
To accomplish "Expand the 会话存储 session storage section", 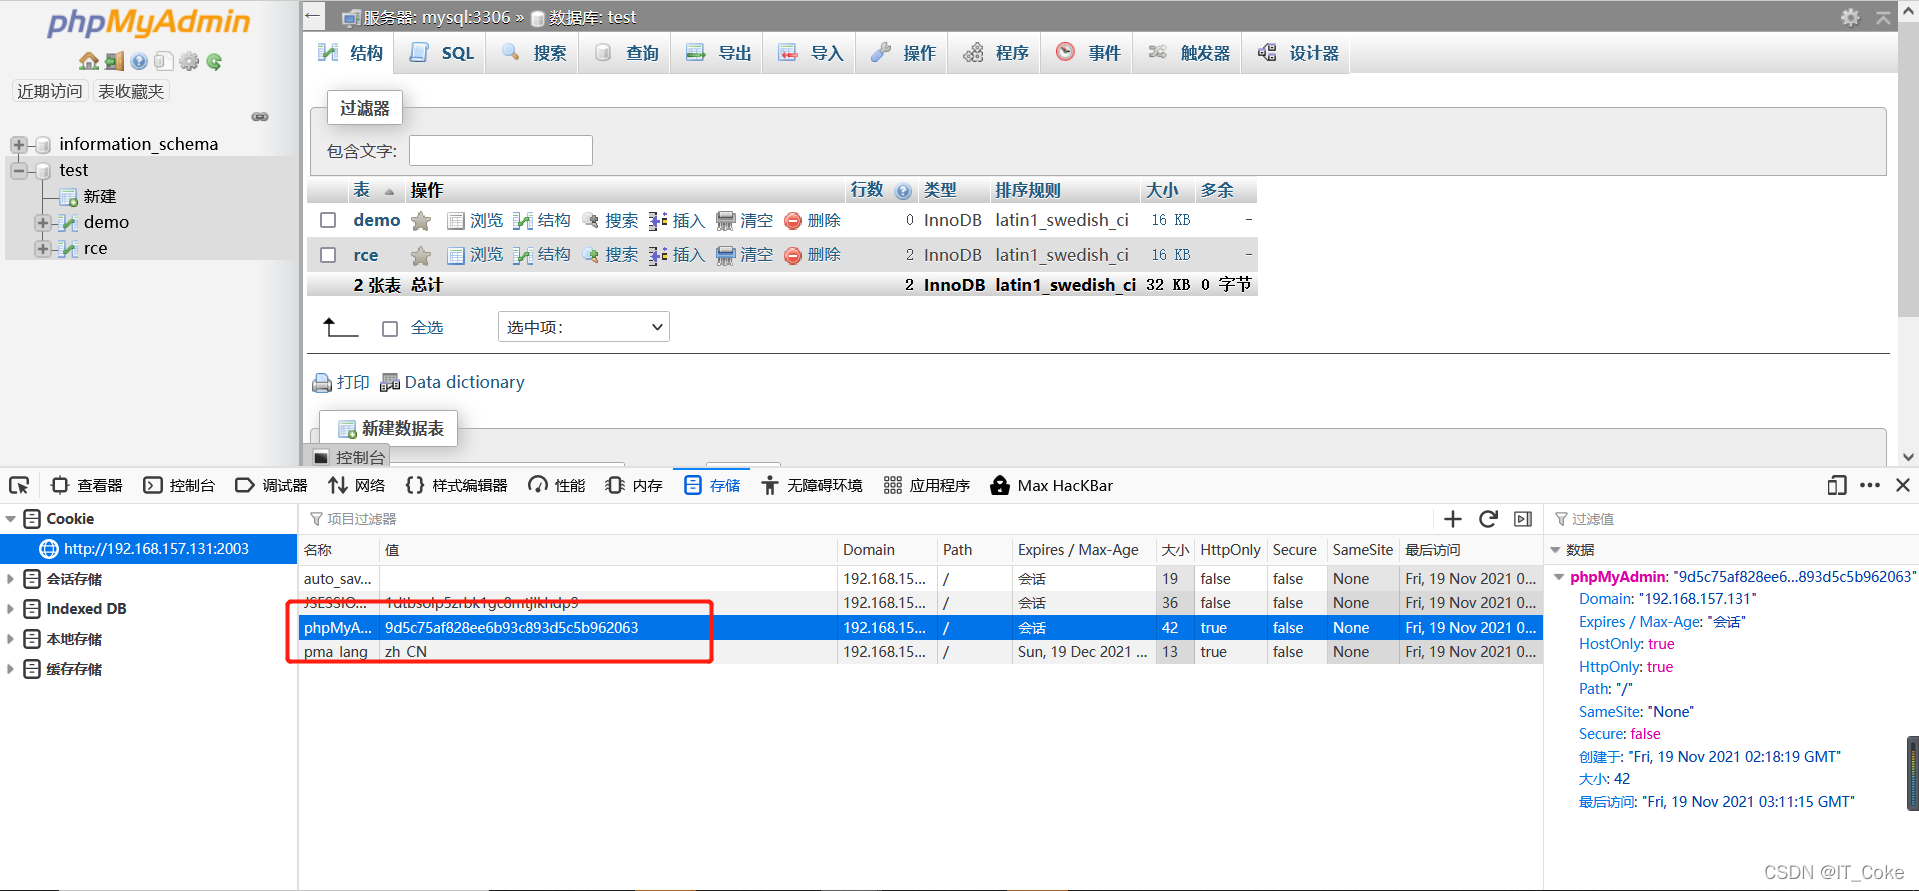I will [x=11, y=579].
